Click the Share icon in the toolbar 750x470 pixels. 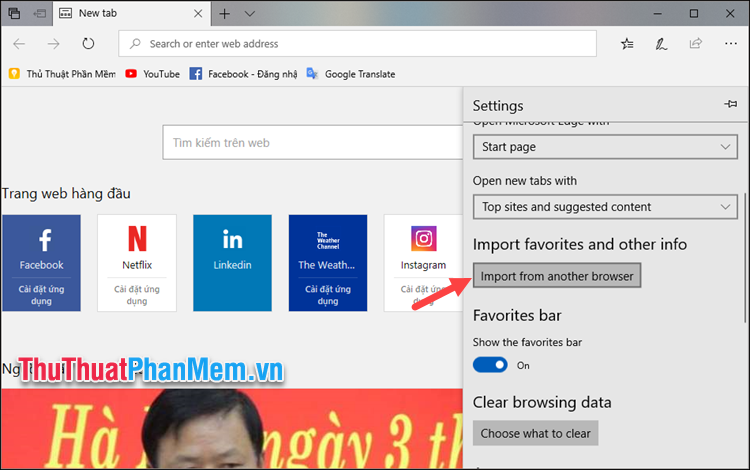point(695,44)
